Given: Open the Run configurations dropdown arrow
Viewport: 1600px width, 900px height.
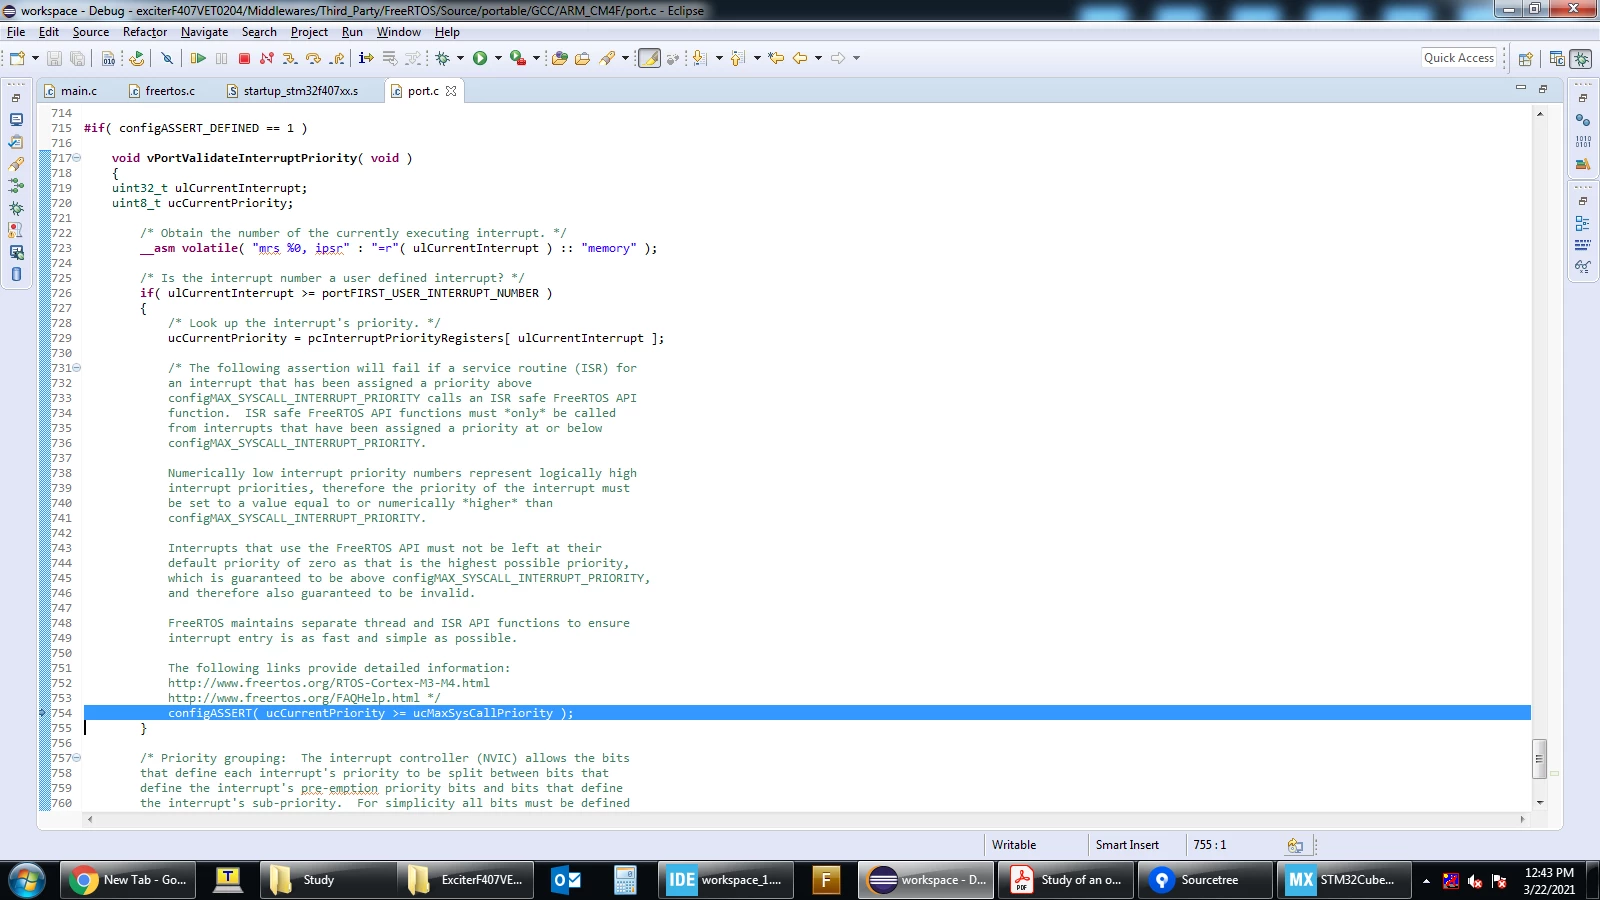Looking at the screenshot, I should [498, 58].
